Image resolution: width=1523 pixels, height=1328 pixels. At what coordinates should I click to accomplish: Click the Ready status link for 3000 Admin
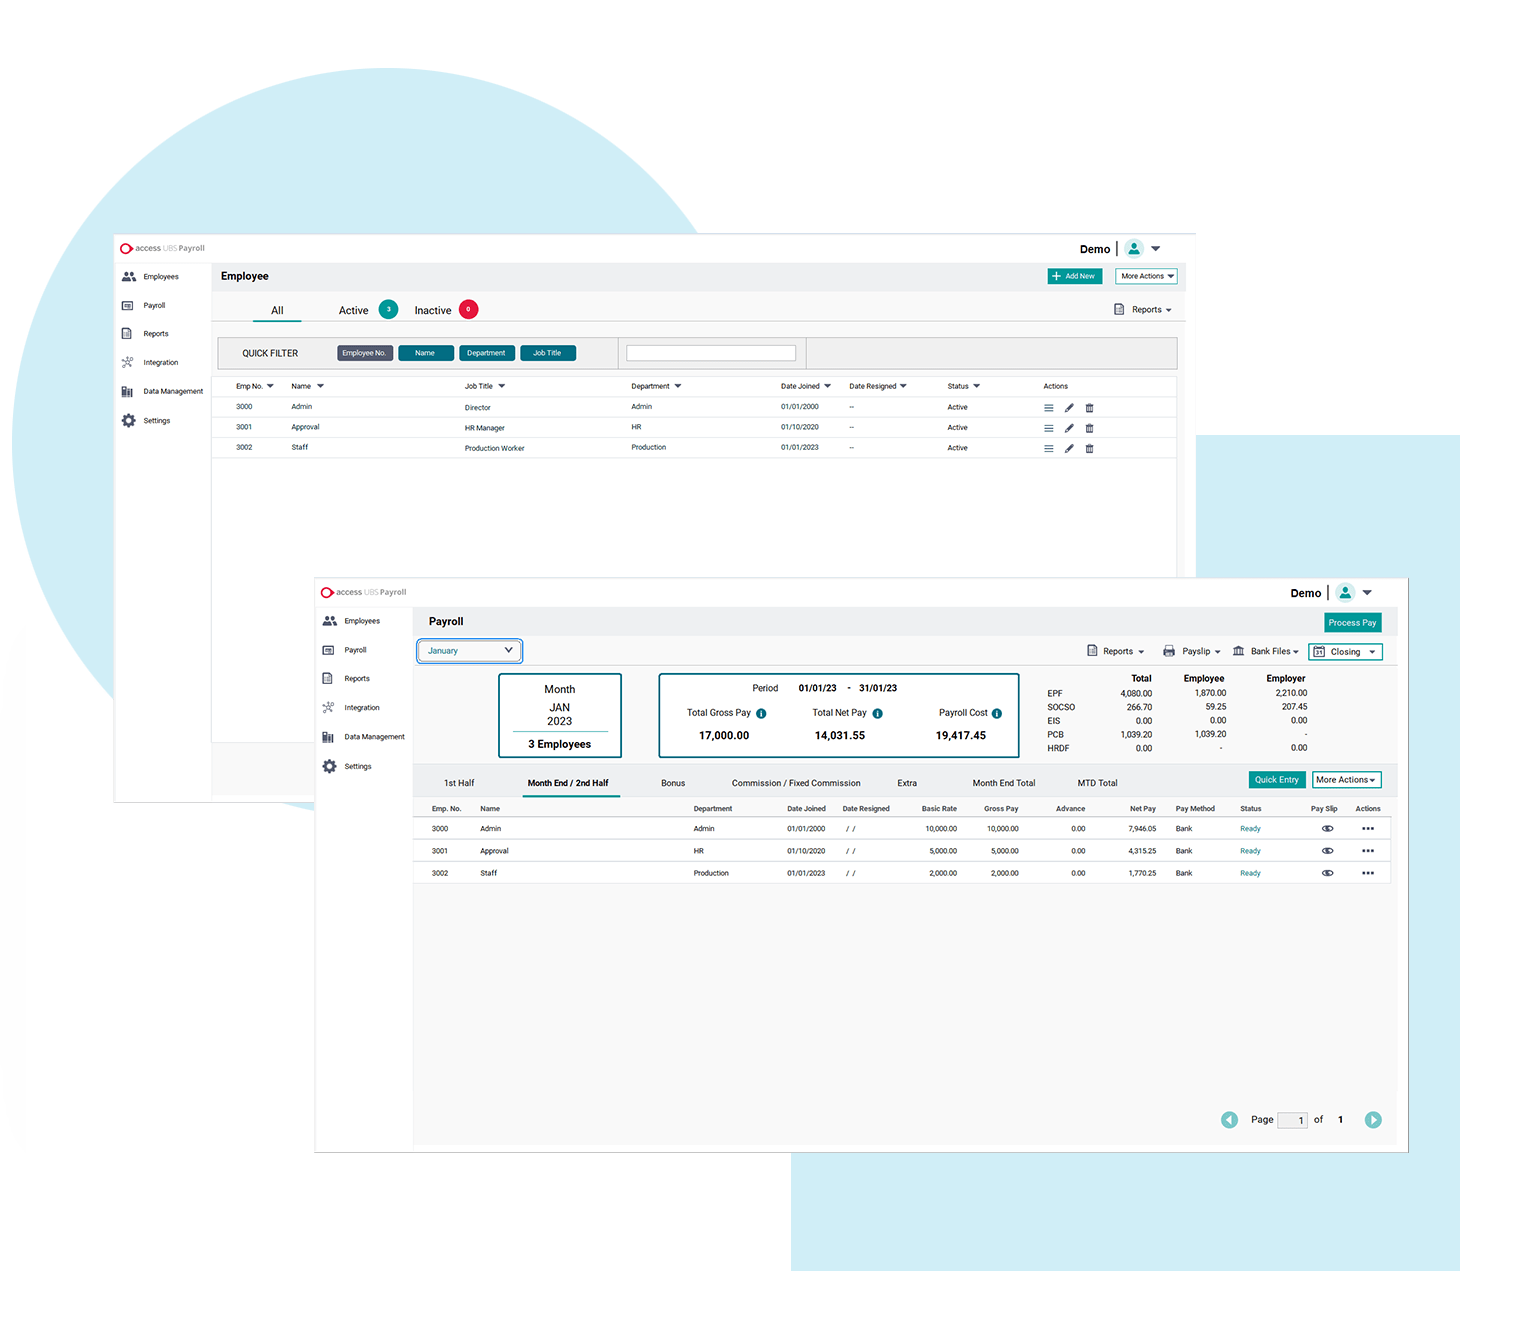(x=1250, y=829)
